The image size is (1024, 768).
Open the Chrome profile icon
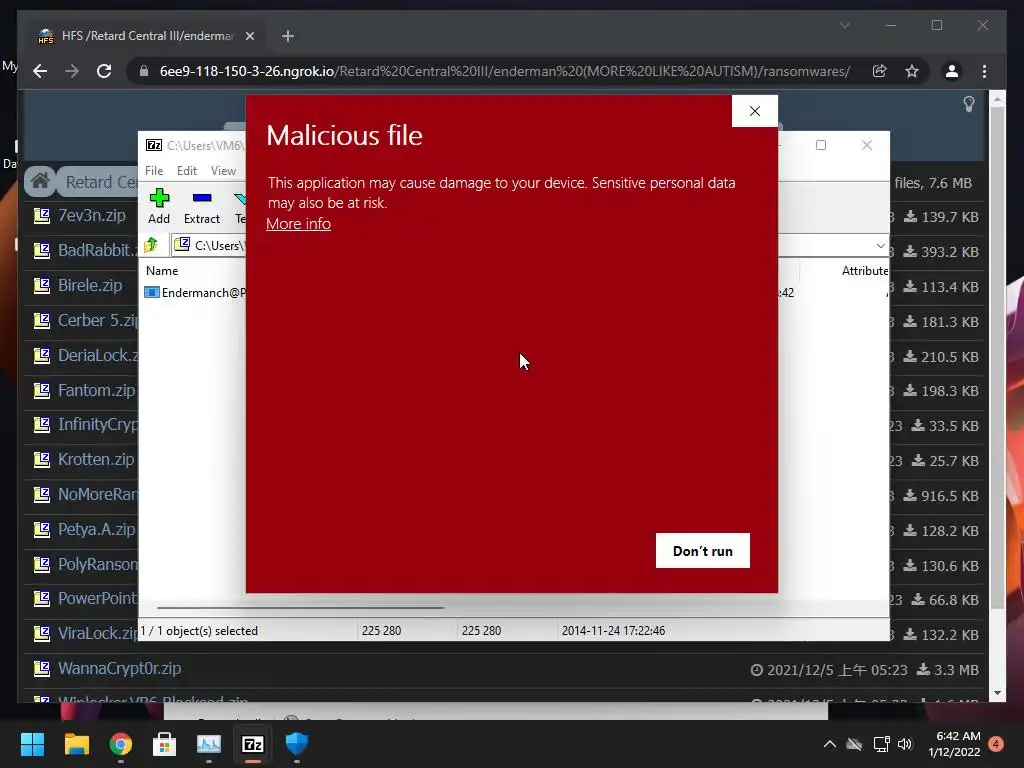[x=952, y=71]
